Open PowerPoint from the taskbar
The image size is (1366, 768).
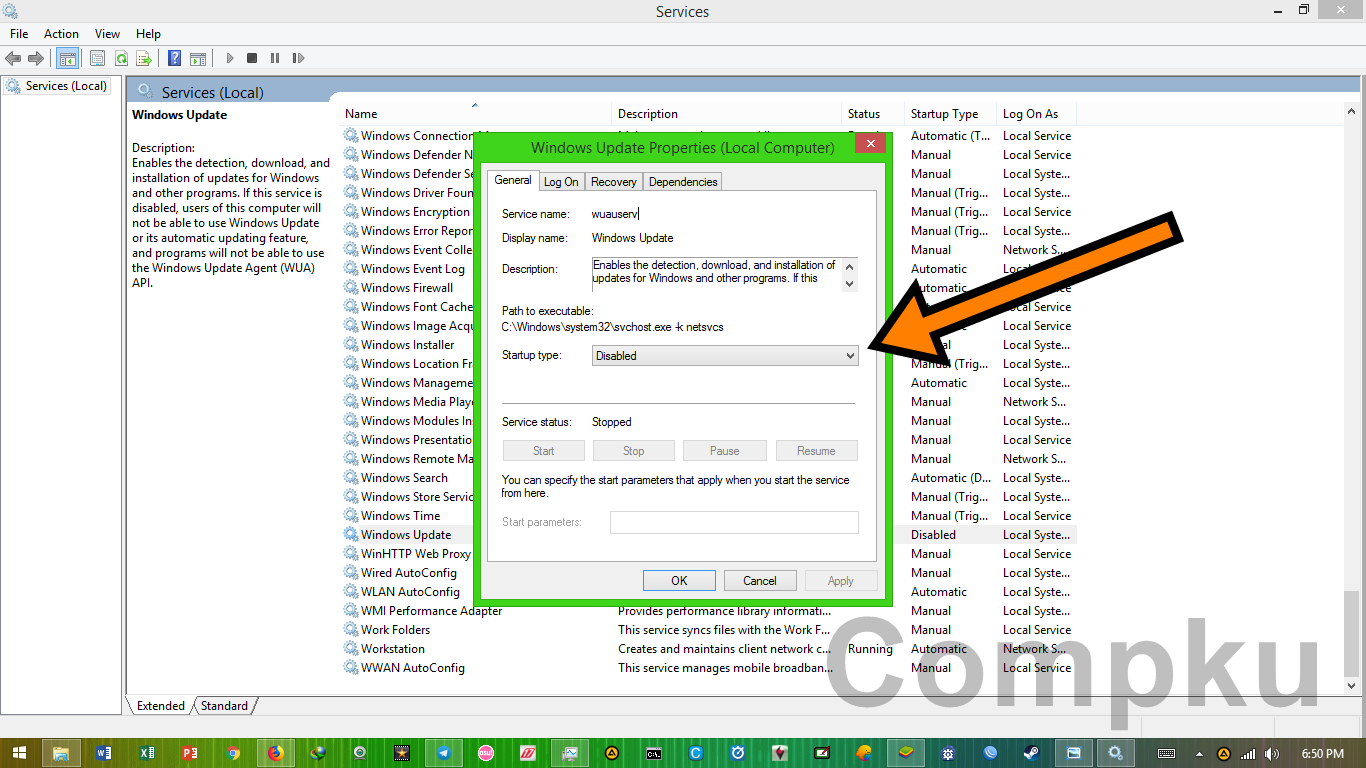pos(190,753)
